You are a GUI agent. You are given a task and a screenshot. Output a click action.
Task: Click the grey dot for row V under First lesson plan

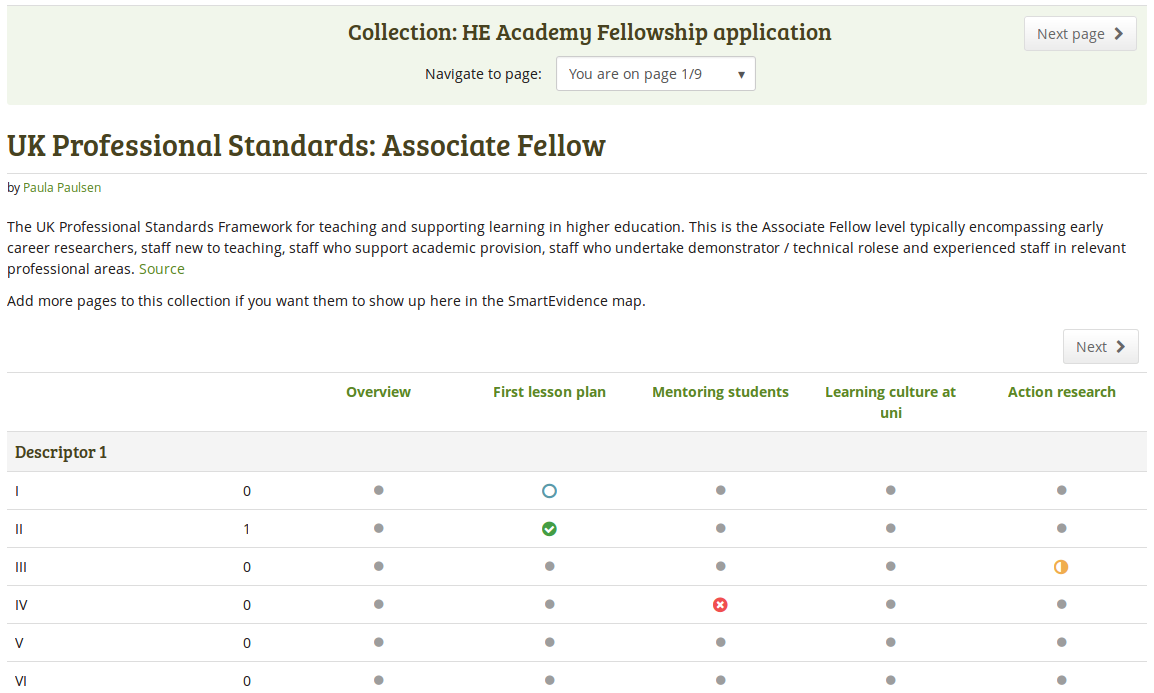(x=550, y=642)
